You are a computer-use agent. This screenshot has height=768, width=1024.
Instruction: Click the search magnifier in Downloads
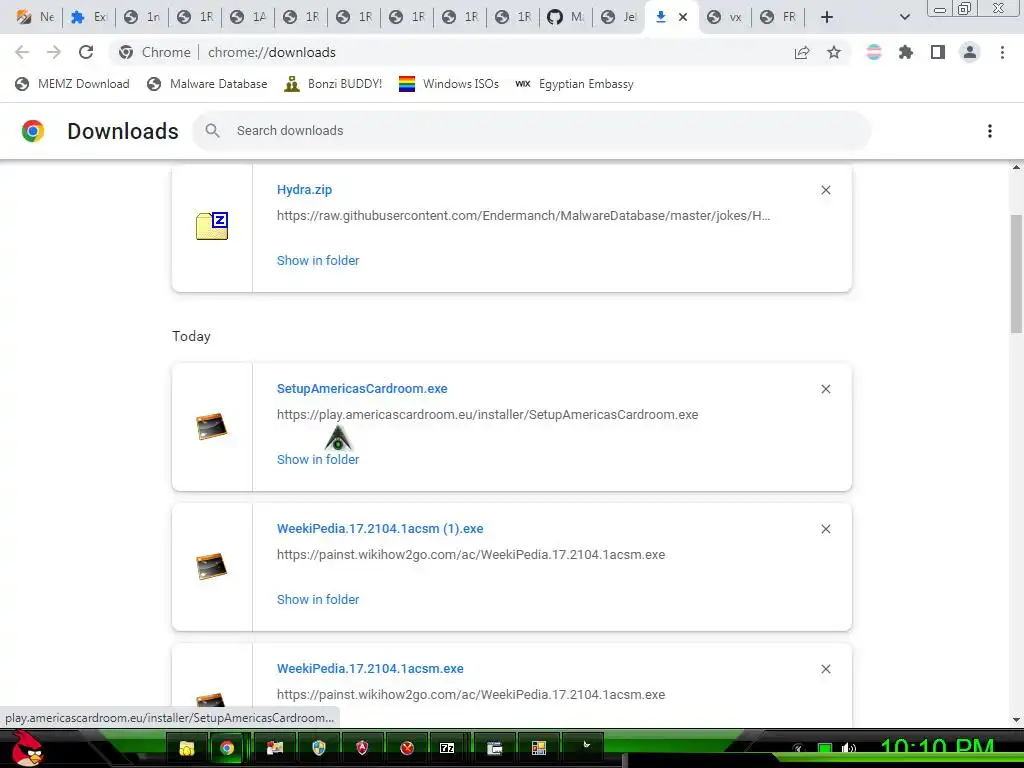[x=212, y=131]
